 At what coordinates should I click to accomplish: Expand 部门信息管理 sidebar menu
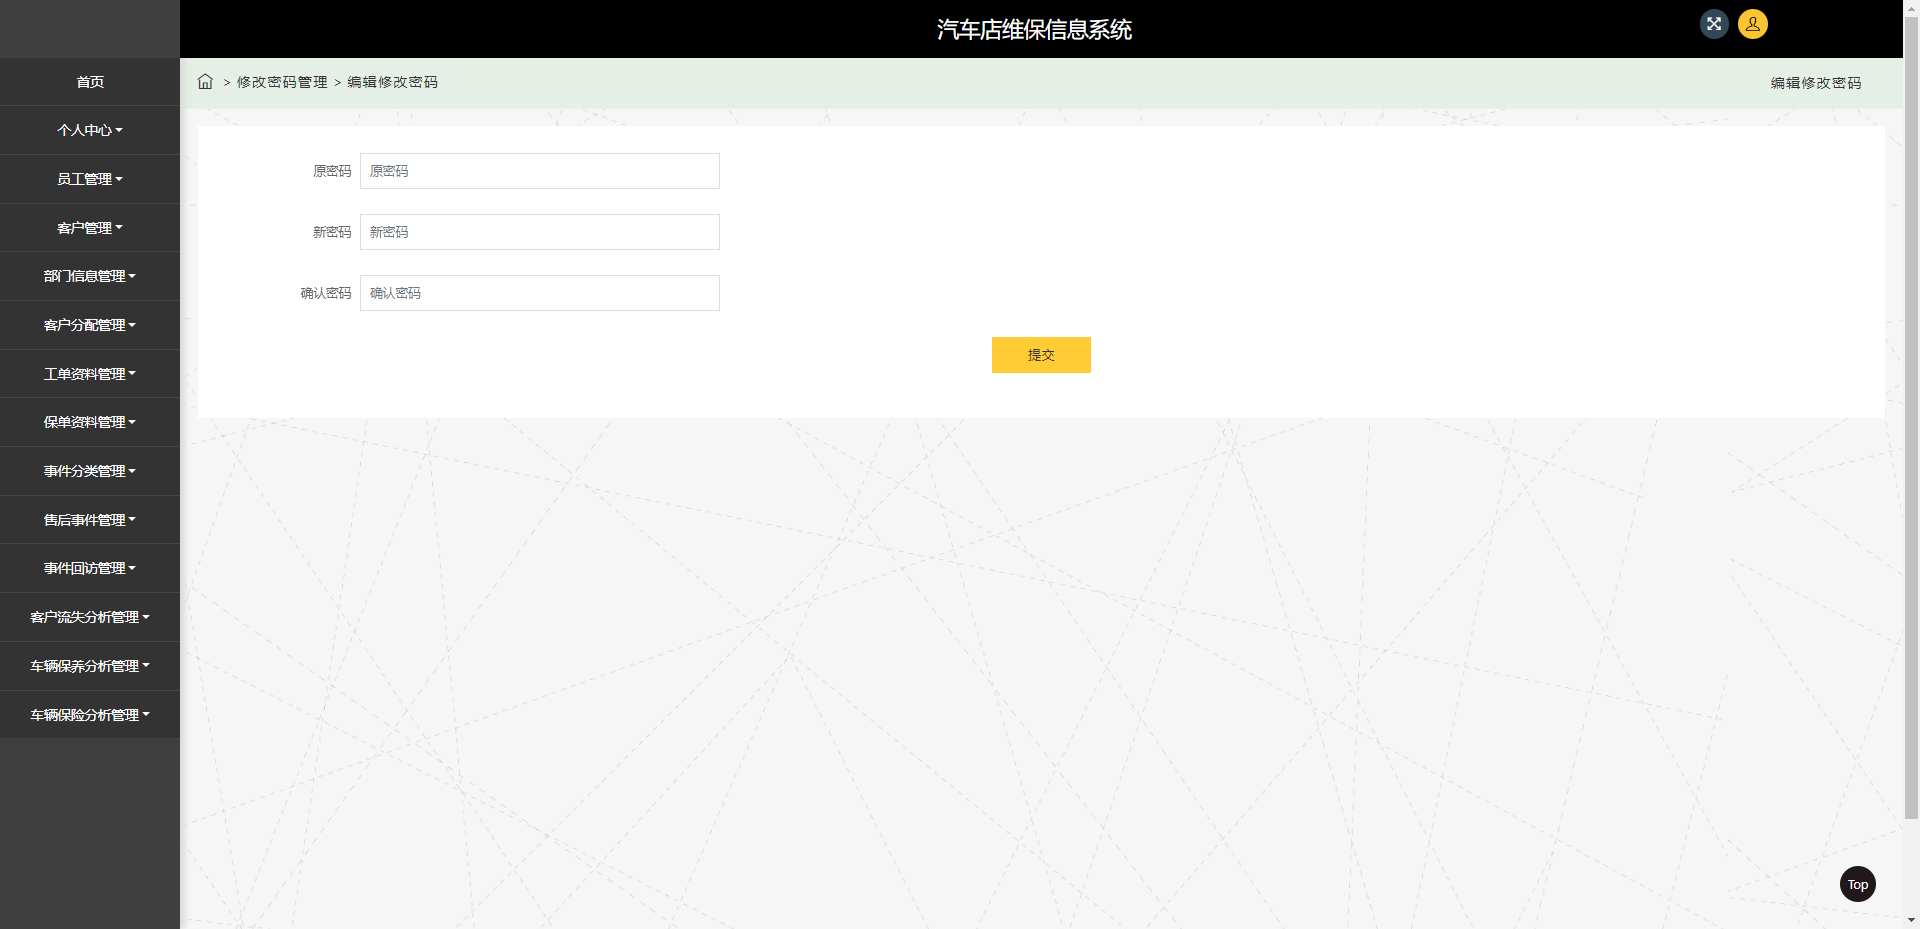pyautogui.click(x=90, y=276)
